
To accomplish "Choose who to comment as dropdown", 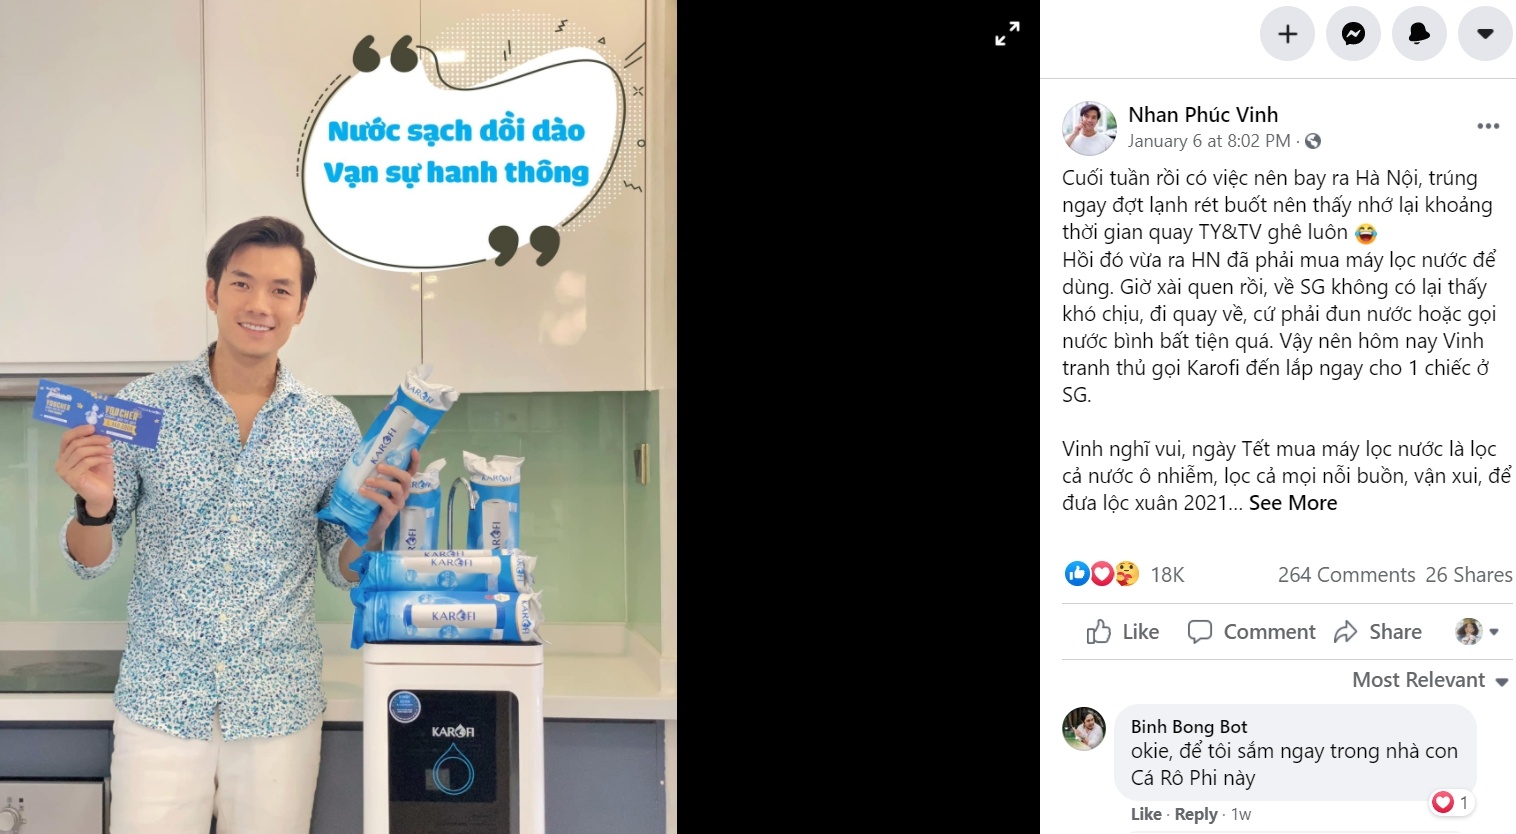I will (x=1477, y=632).
